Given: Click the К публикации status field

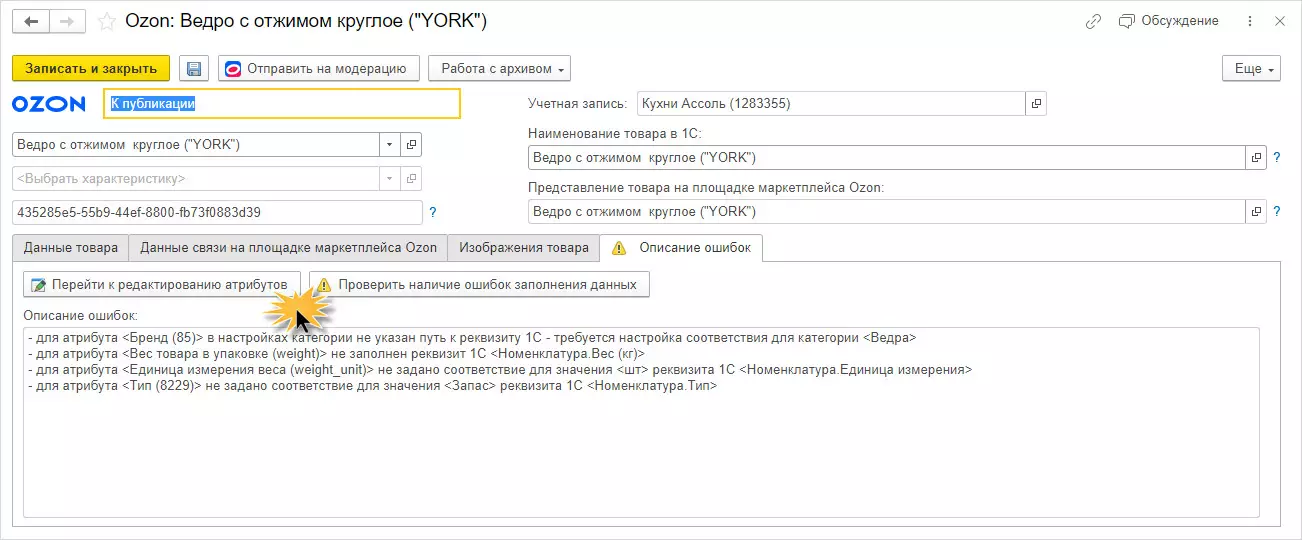Looking at the screenshot, I should tap(282, 103).
